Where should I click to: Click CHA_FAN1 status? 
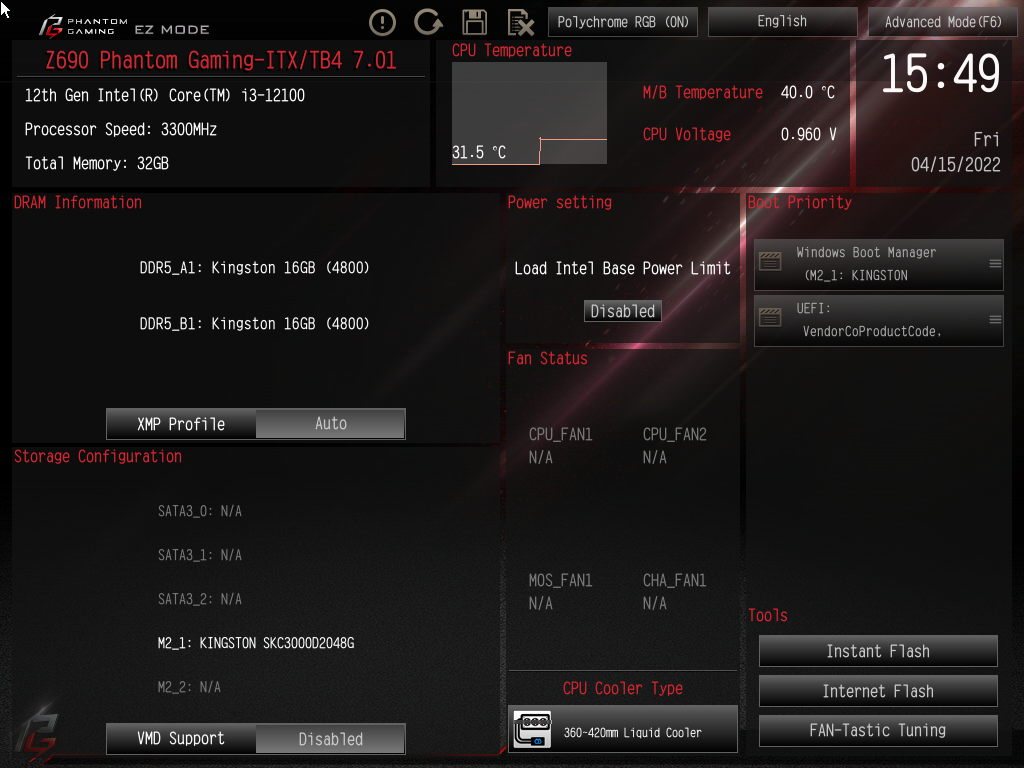tap(675, 592)
